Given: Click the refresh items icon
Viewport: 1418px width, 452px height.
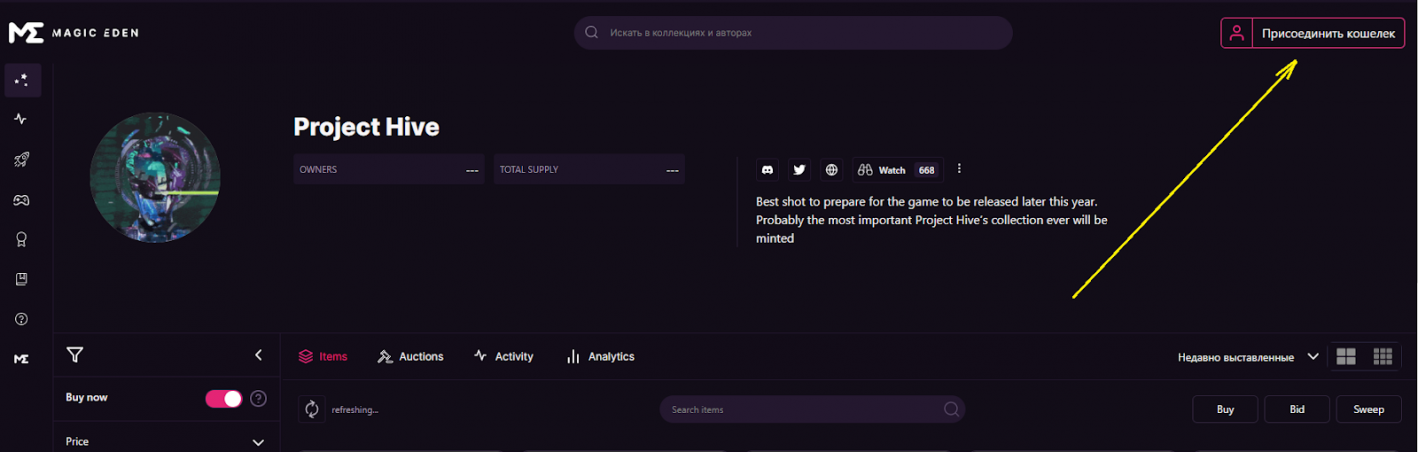Looking at the screenshot, I should pos(311,409).
